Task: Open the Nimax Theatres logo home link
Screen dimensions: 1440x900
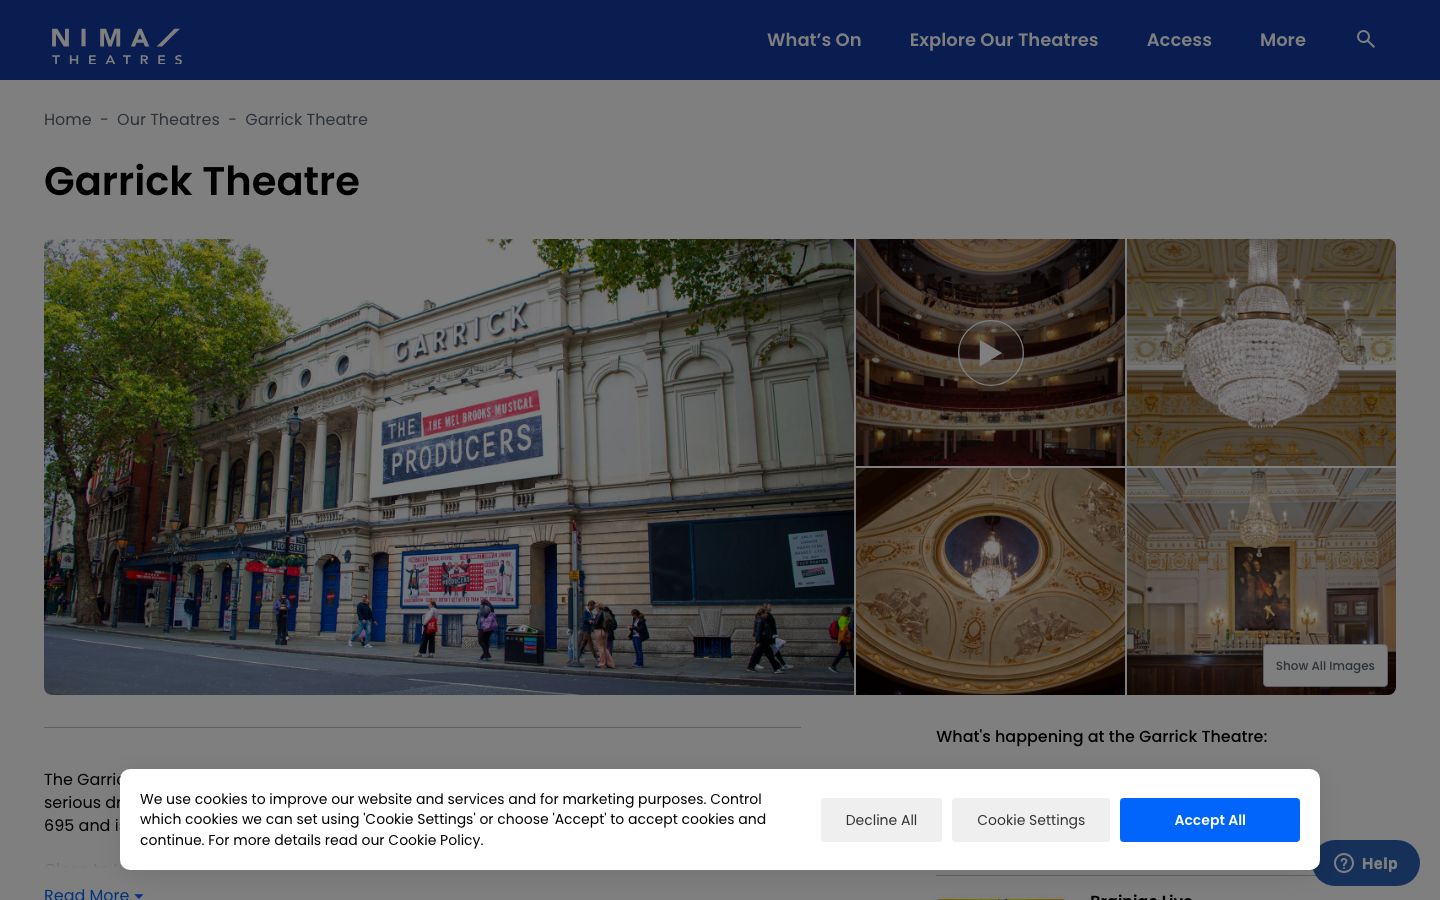Action: pyautogui.click(x=116, y=46)
